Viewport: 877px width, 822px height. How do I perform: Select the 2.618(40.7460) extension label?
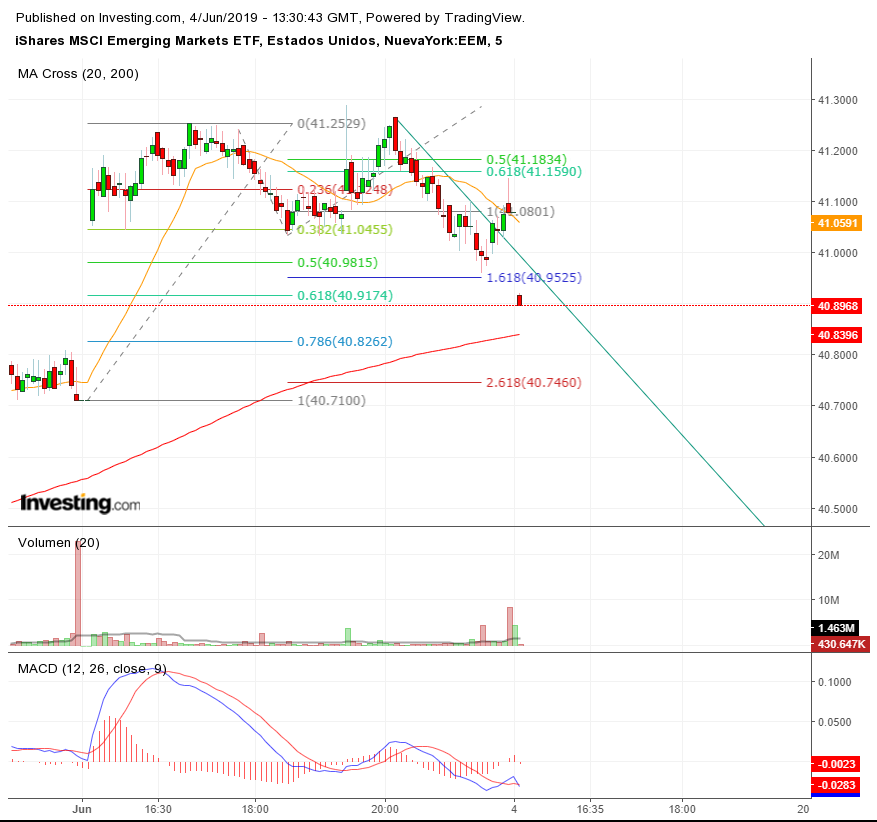[x=534, y=382]
